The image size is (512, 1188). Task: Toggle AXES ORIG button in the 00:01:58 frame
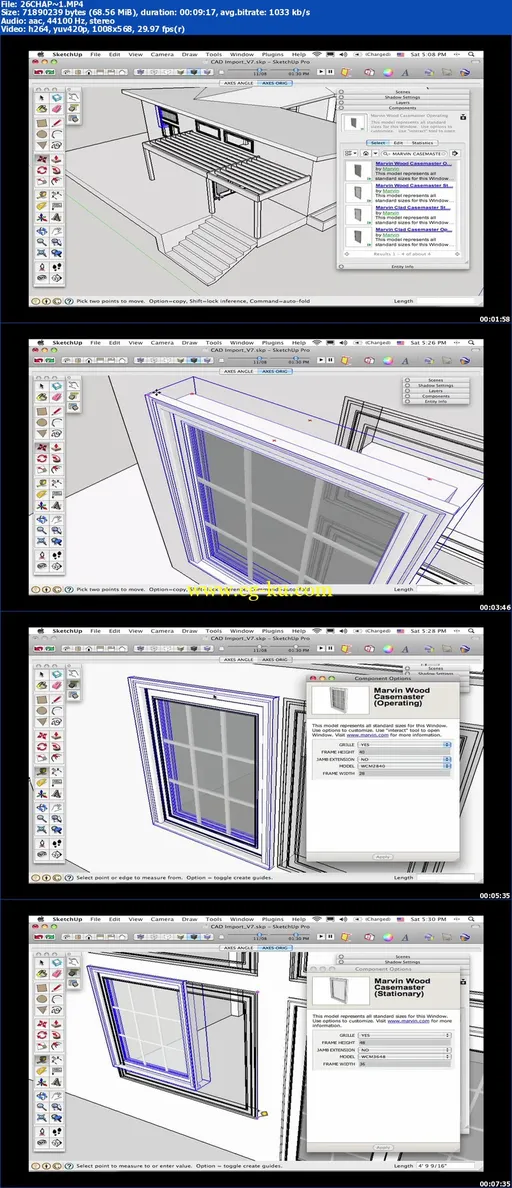[273, 83]
